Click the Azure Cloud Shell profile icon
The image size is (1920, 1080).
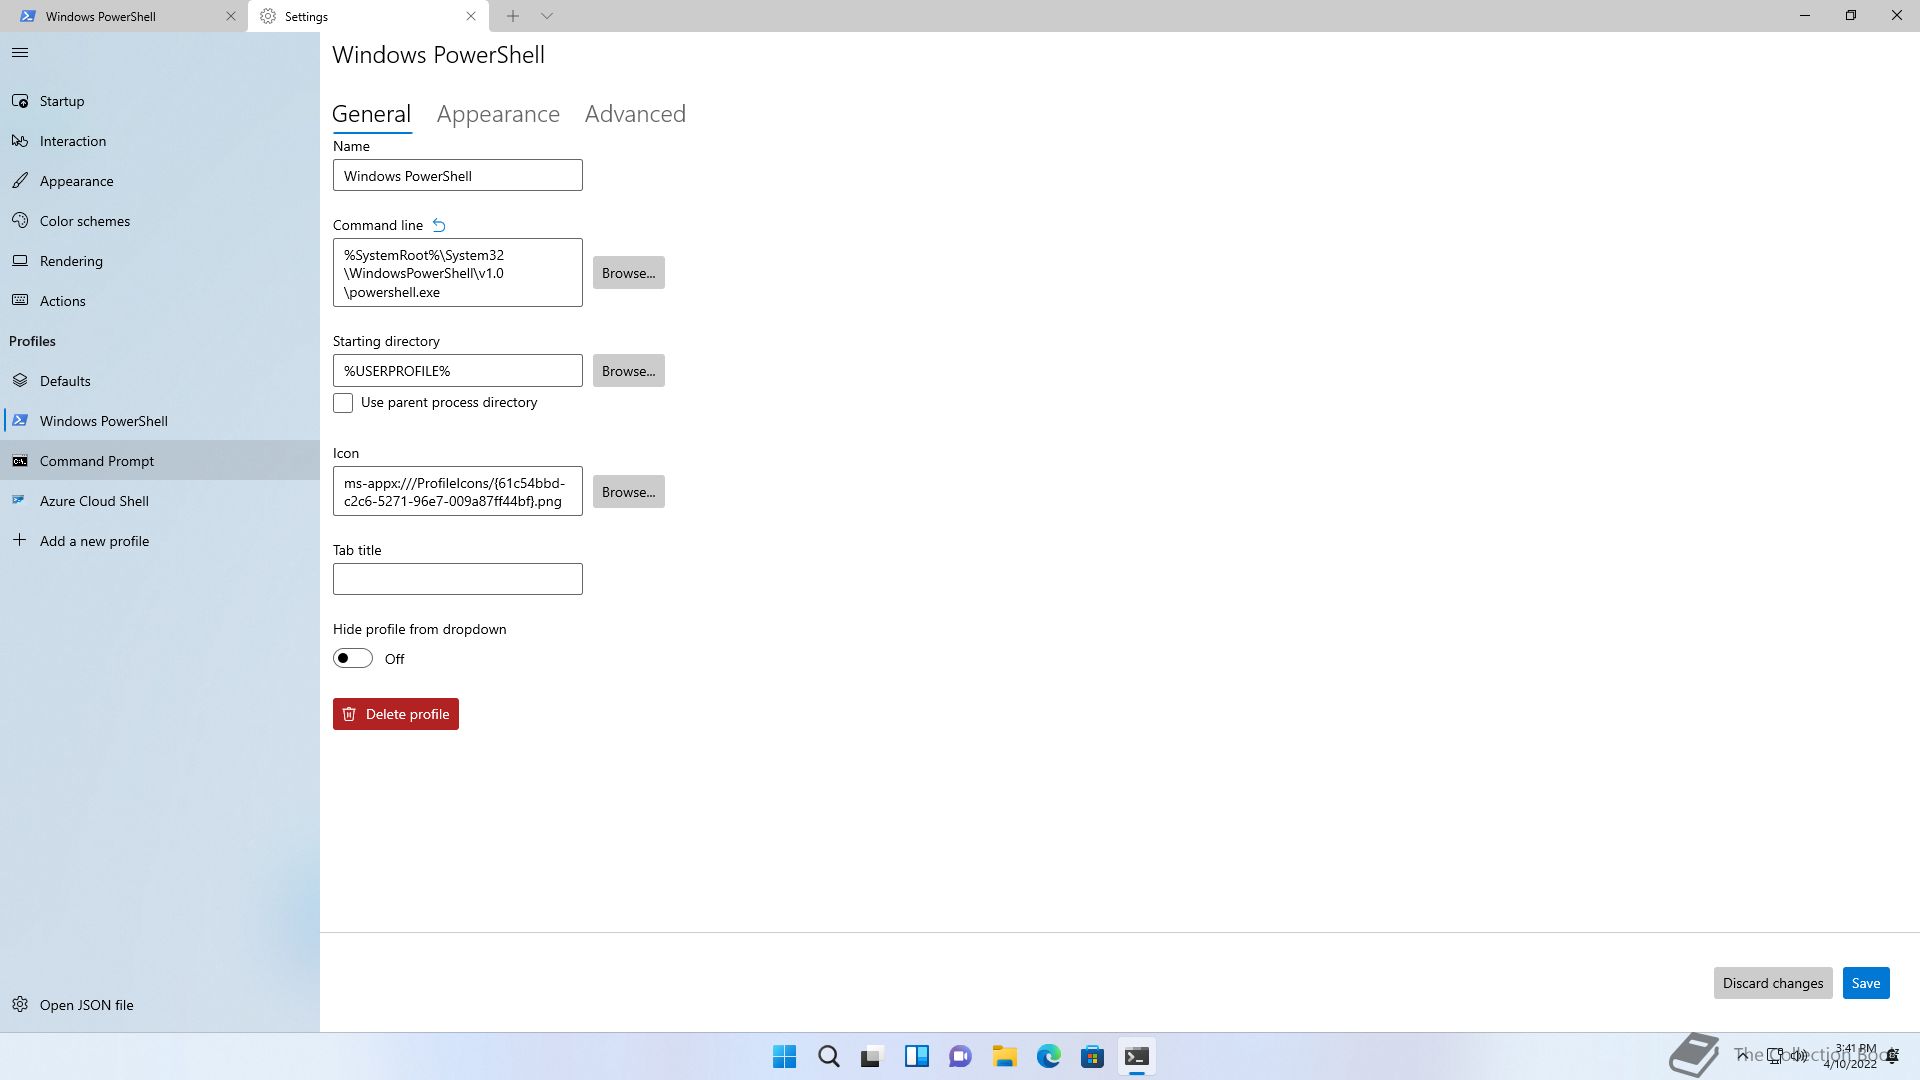20,500
